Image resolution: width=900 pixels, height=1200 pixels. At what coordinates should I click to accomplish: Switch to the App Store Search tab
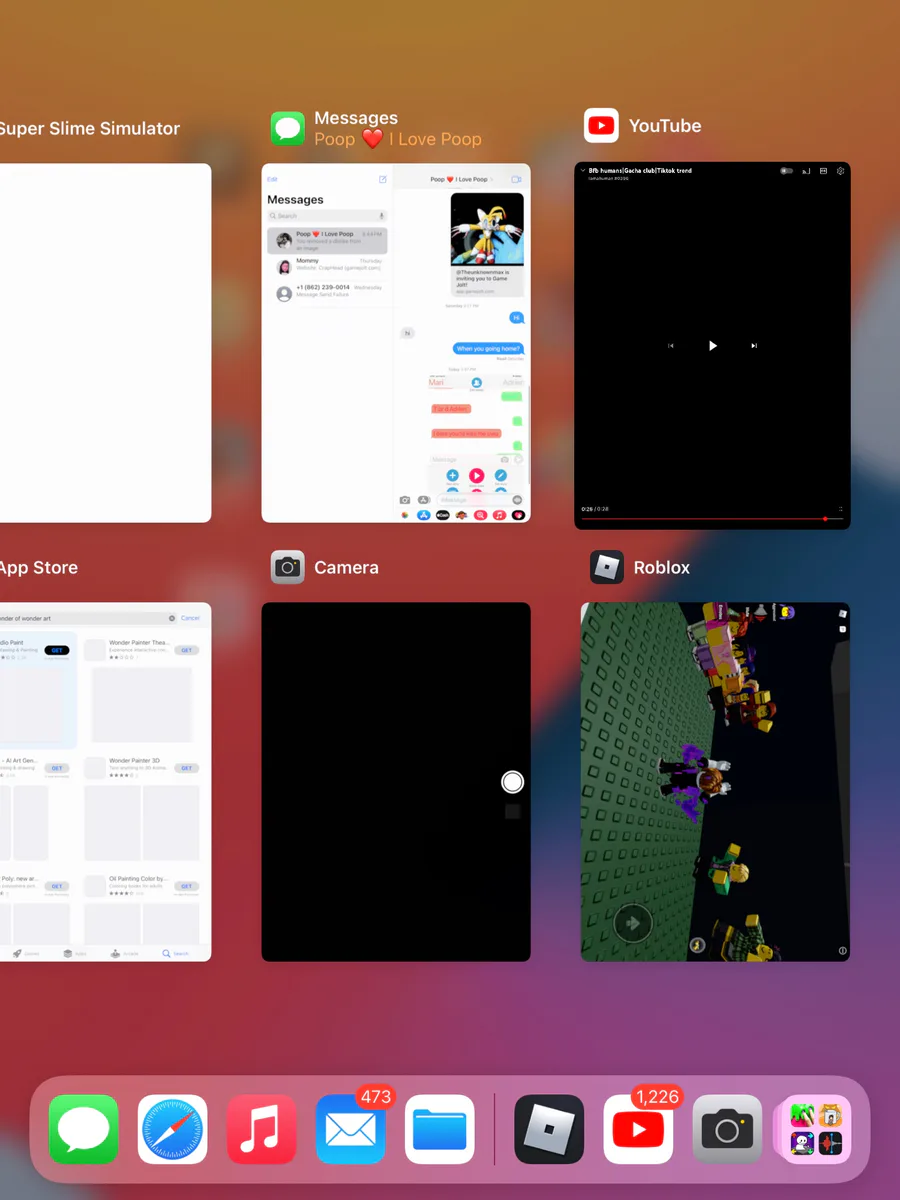176,953
